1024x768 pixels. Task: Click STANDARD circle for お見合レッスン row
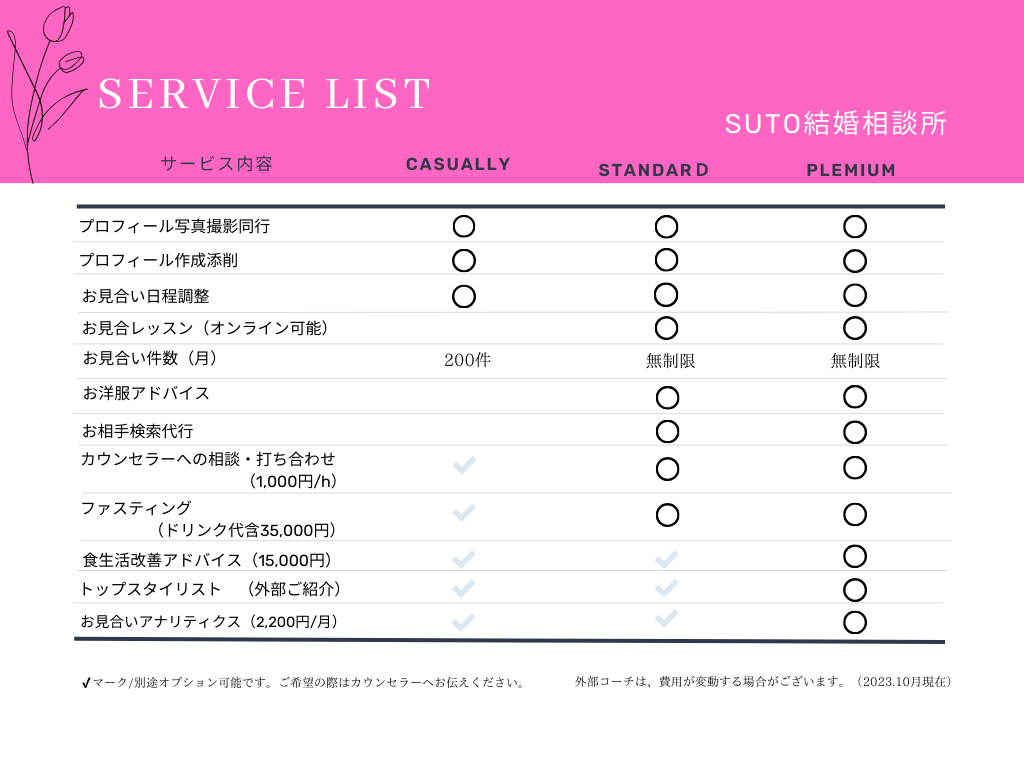[666, 328]
